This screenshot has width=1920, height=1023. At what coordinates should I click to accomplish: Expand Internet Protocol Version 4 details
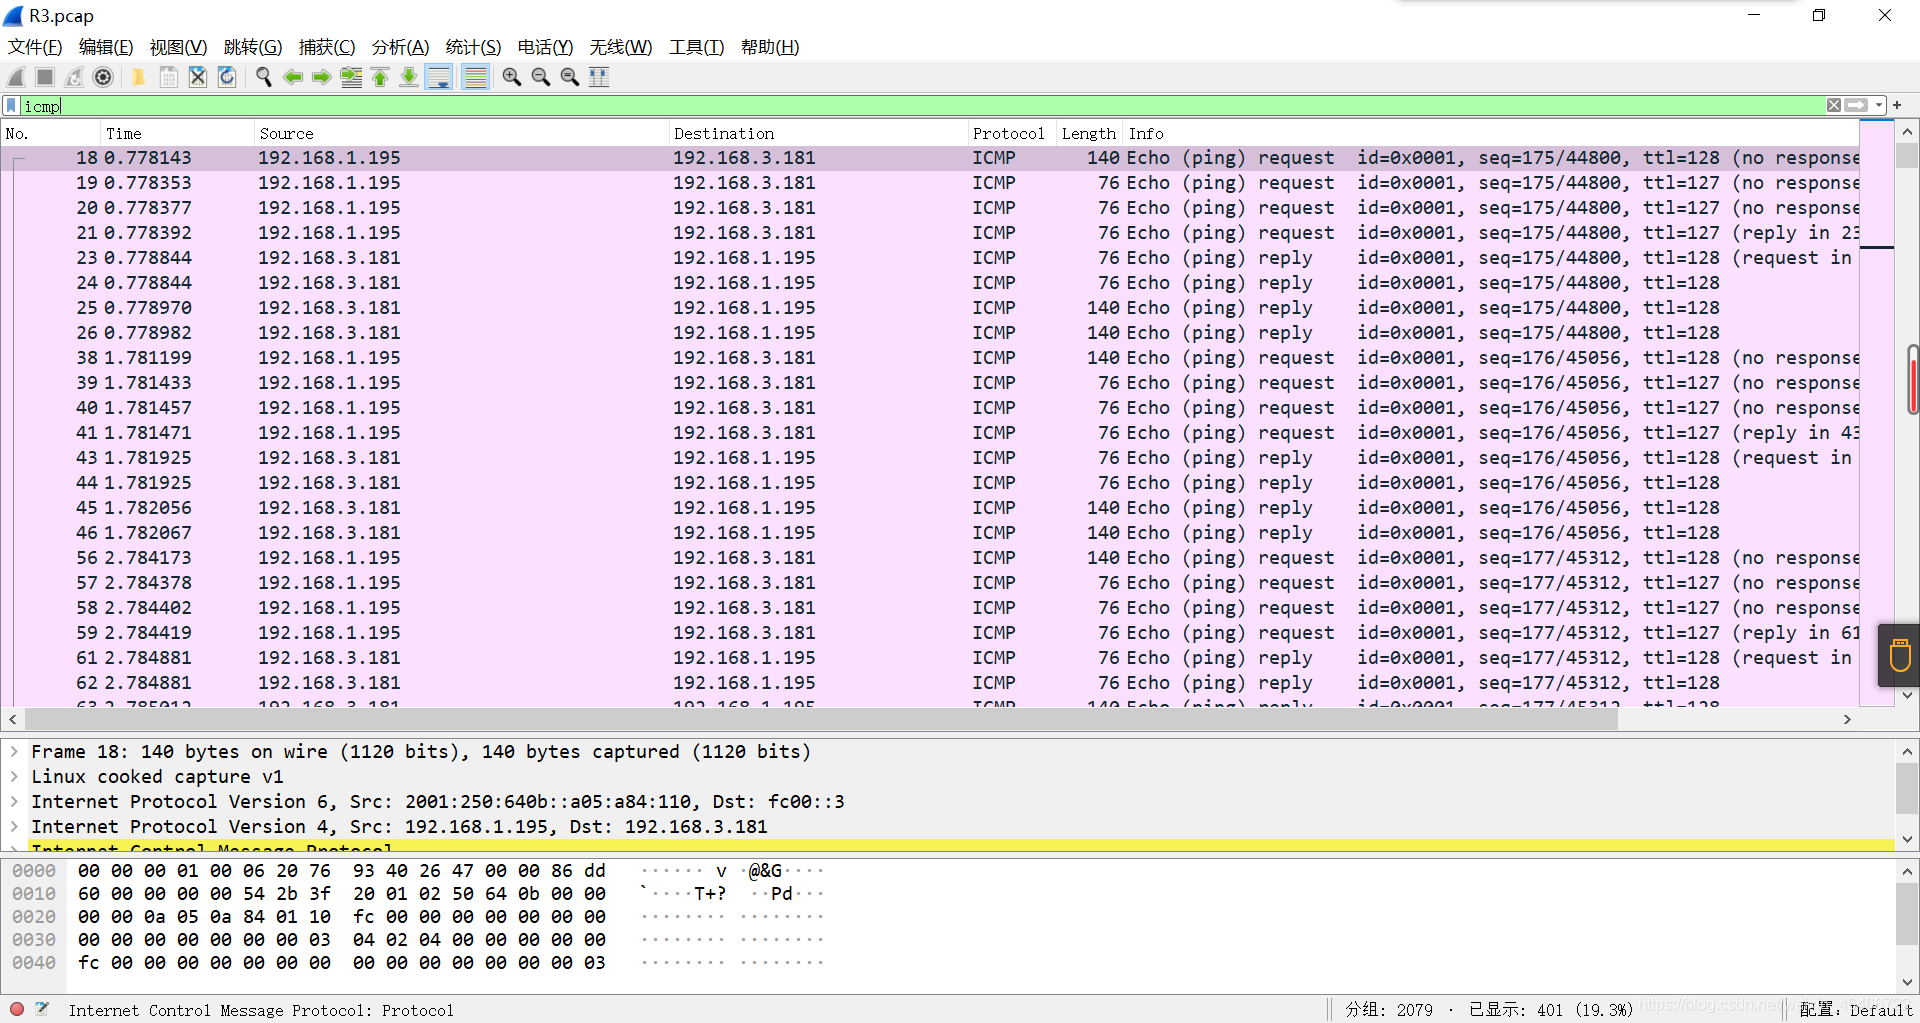click(14, 826)
